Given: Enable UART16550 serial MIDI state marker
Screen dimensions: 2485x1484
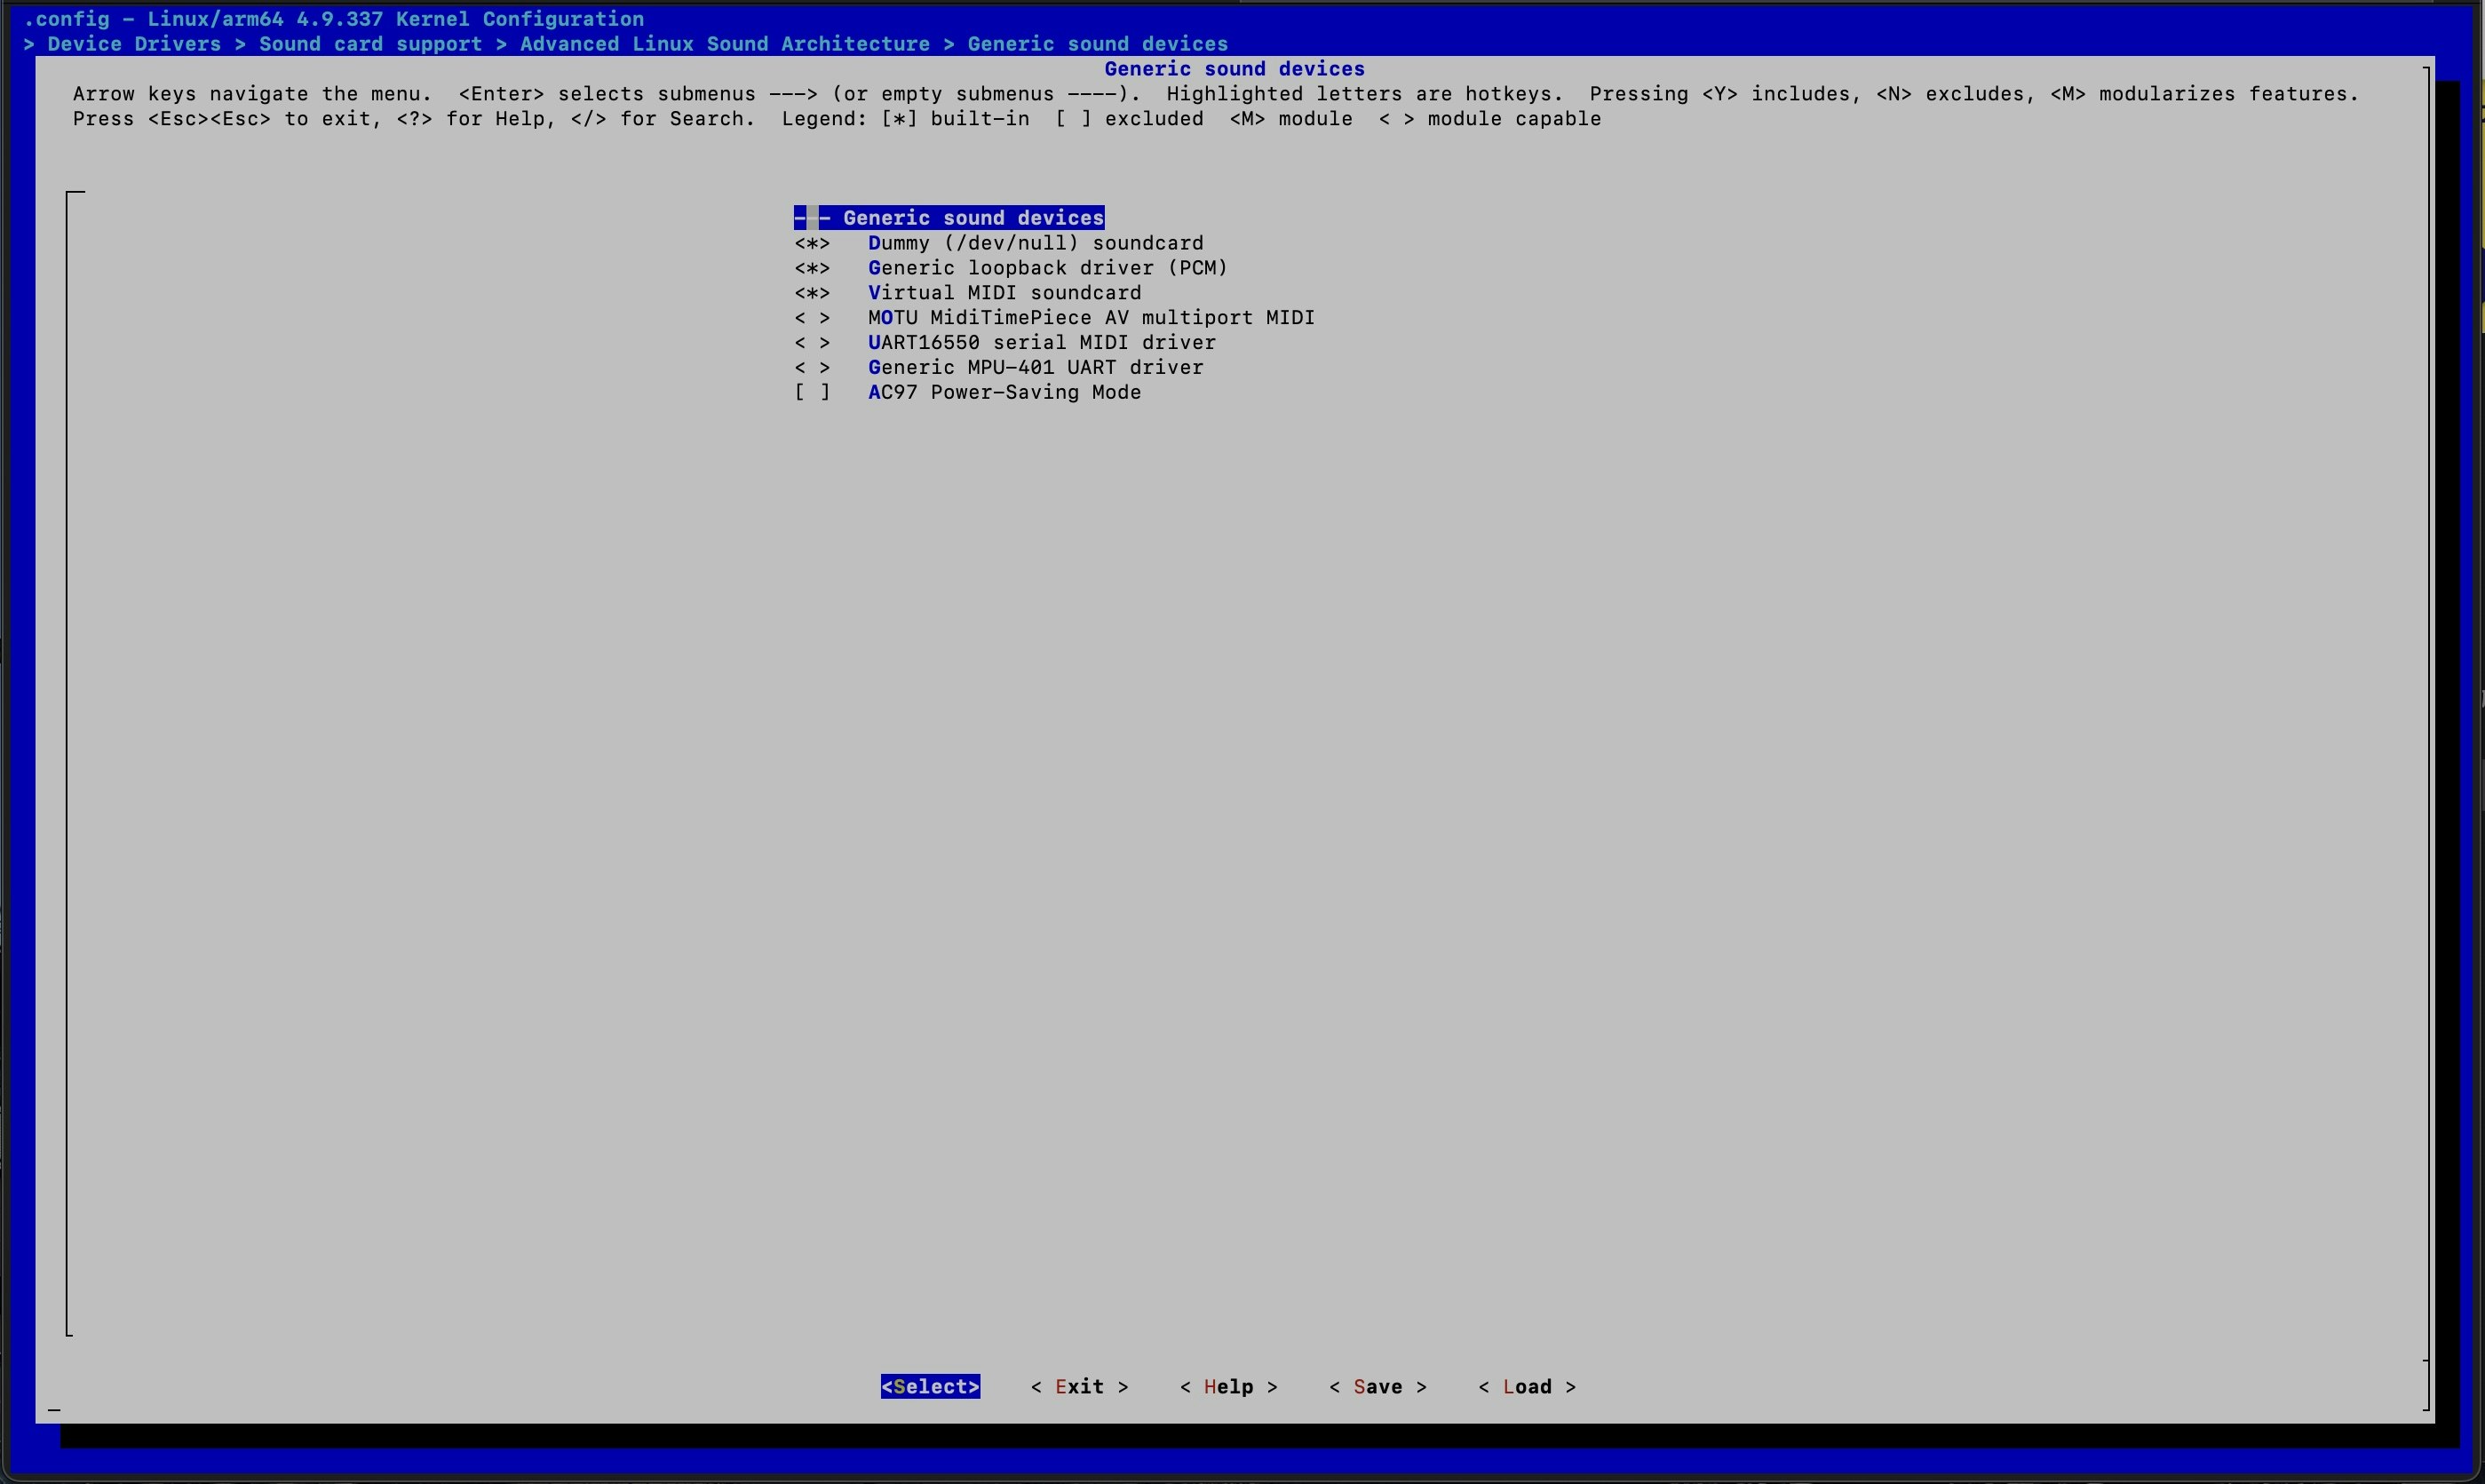Looking at the screenshot, I should pyautogui.click(x=811, y=343).
